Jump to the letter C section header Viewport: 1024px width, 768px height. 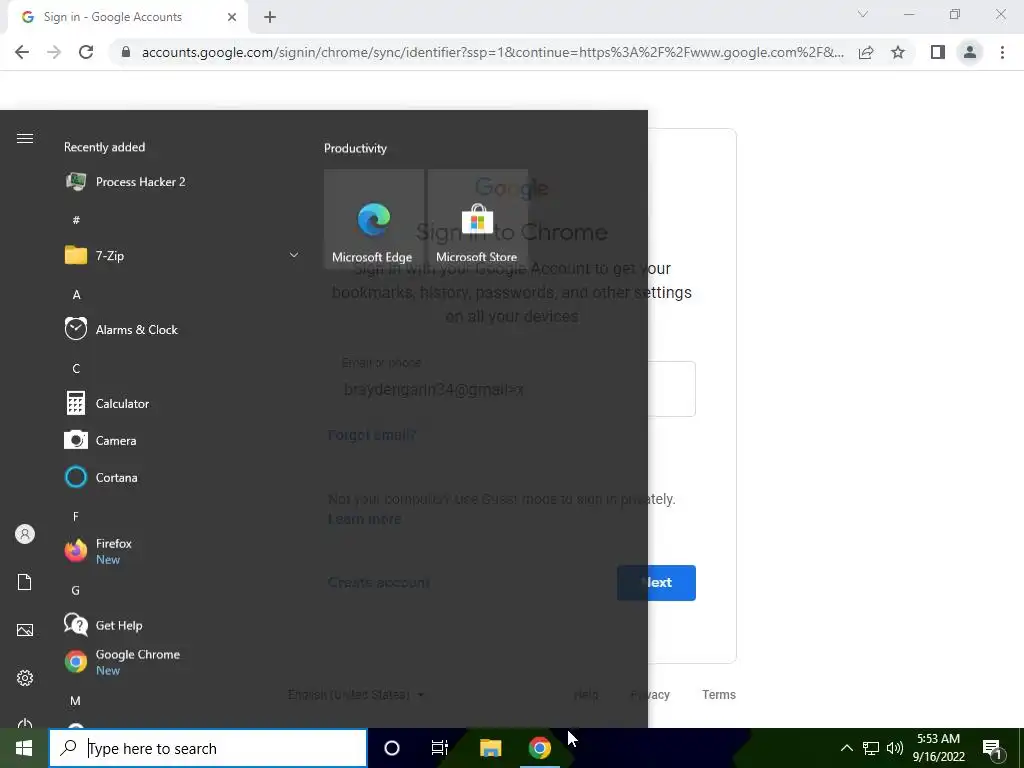[x=76, y=369]
